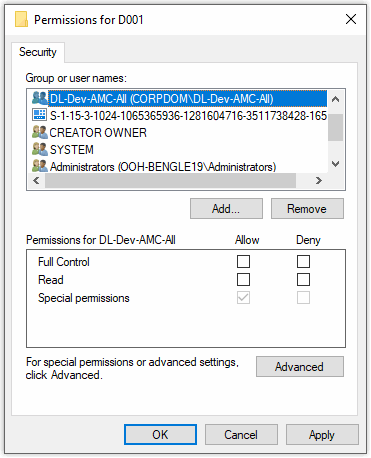Check Allow for Full Control
Viewport: 371px width, 458px height.
pos(243,262)
